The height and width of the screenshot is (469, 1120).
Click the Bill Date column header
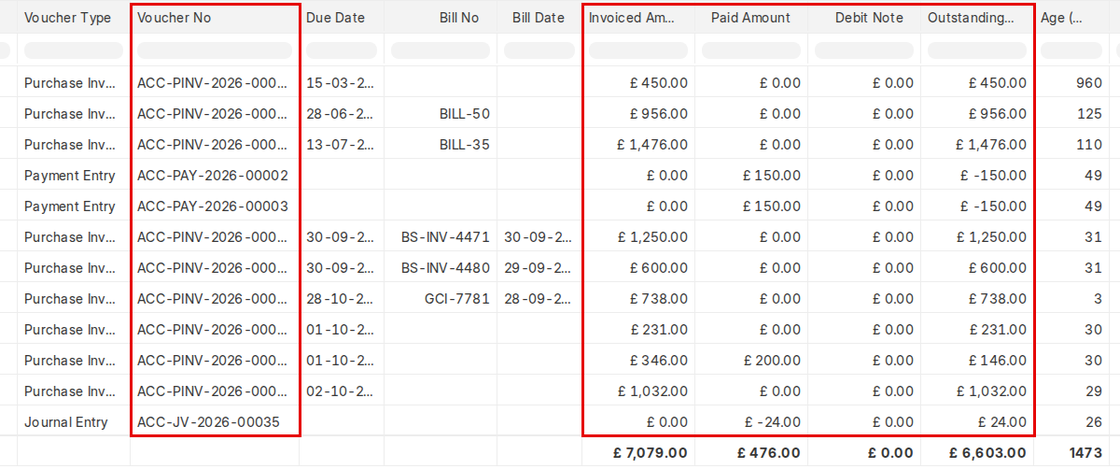click(539, 18)
